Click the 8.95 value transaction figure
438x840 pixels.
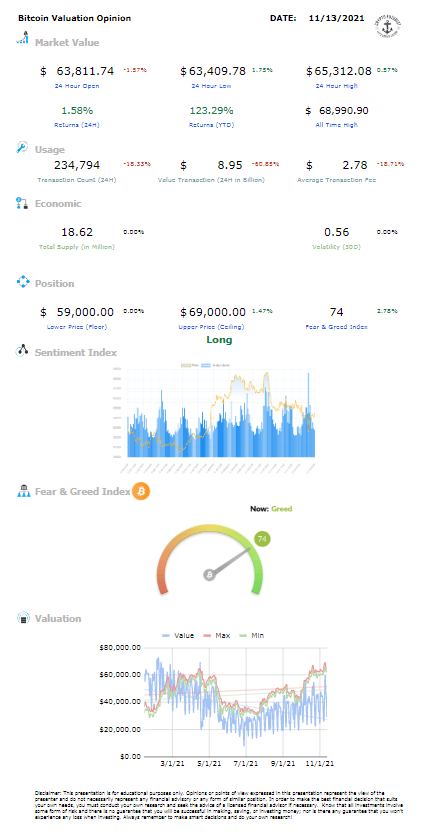pos(230,165)
